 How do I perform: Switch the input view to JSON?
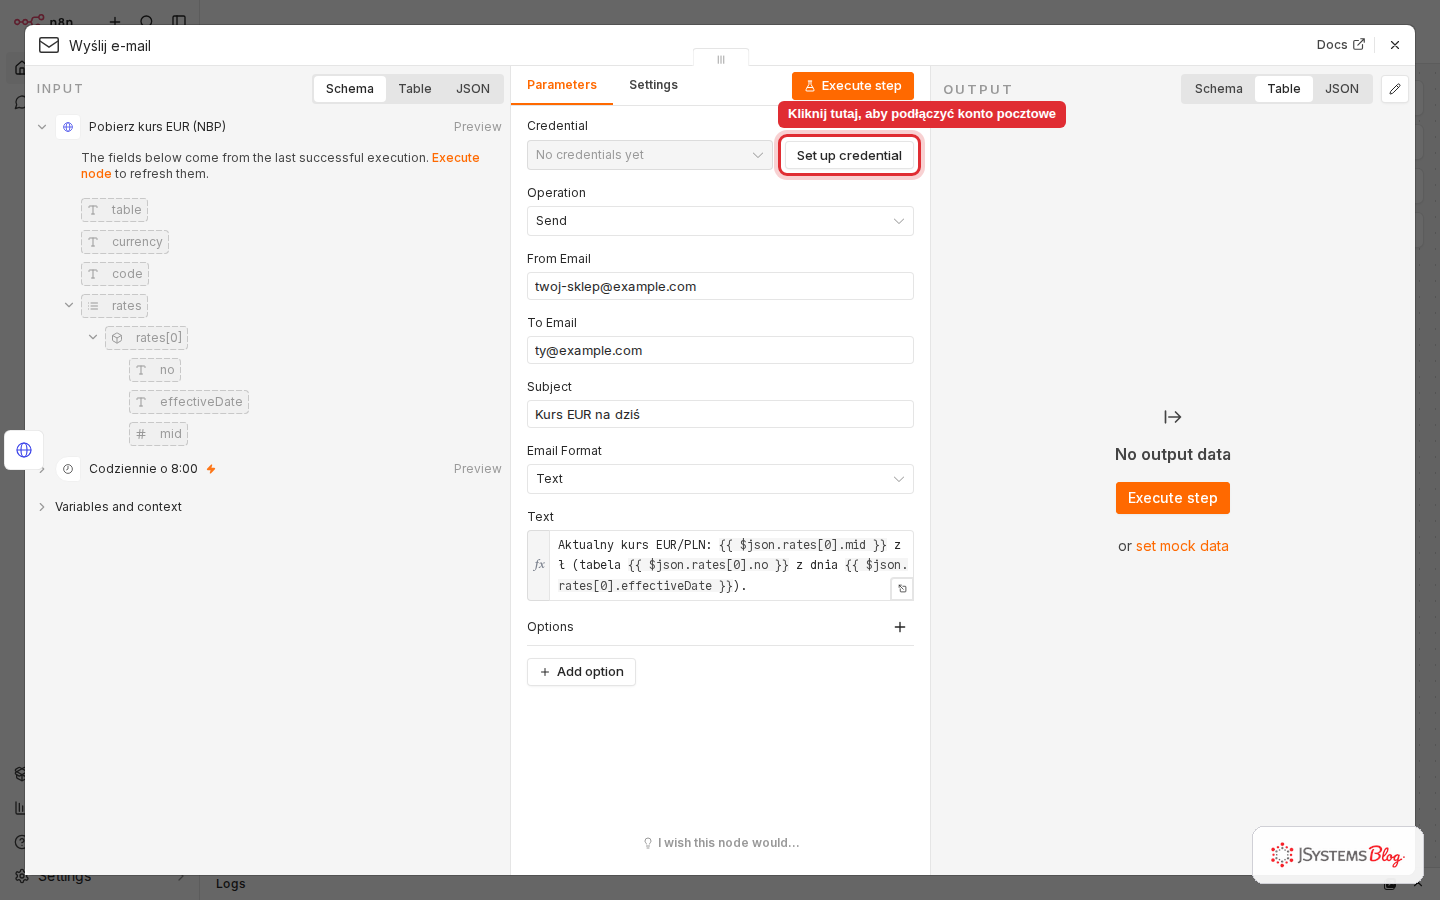pyautogui.click(x=473, y=89)
